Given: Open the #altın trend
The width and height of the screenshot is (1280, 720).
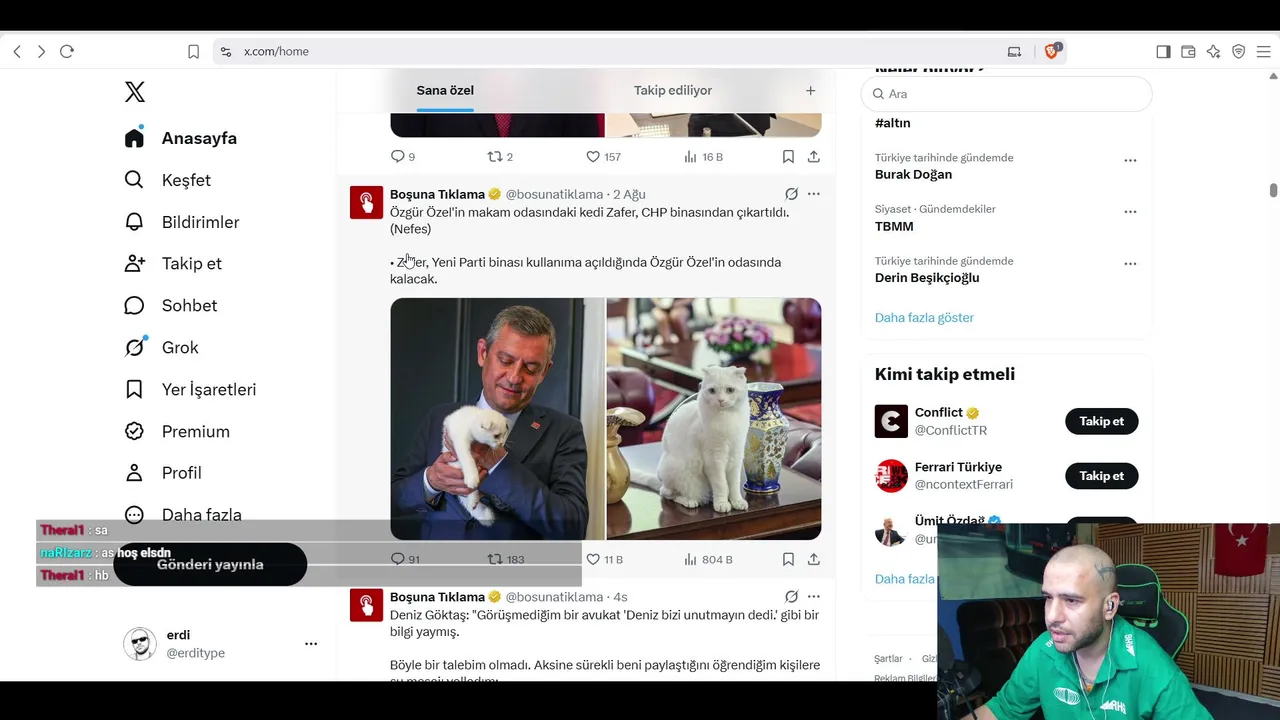Looking at the screenshot, I should point(893,123).
